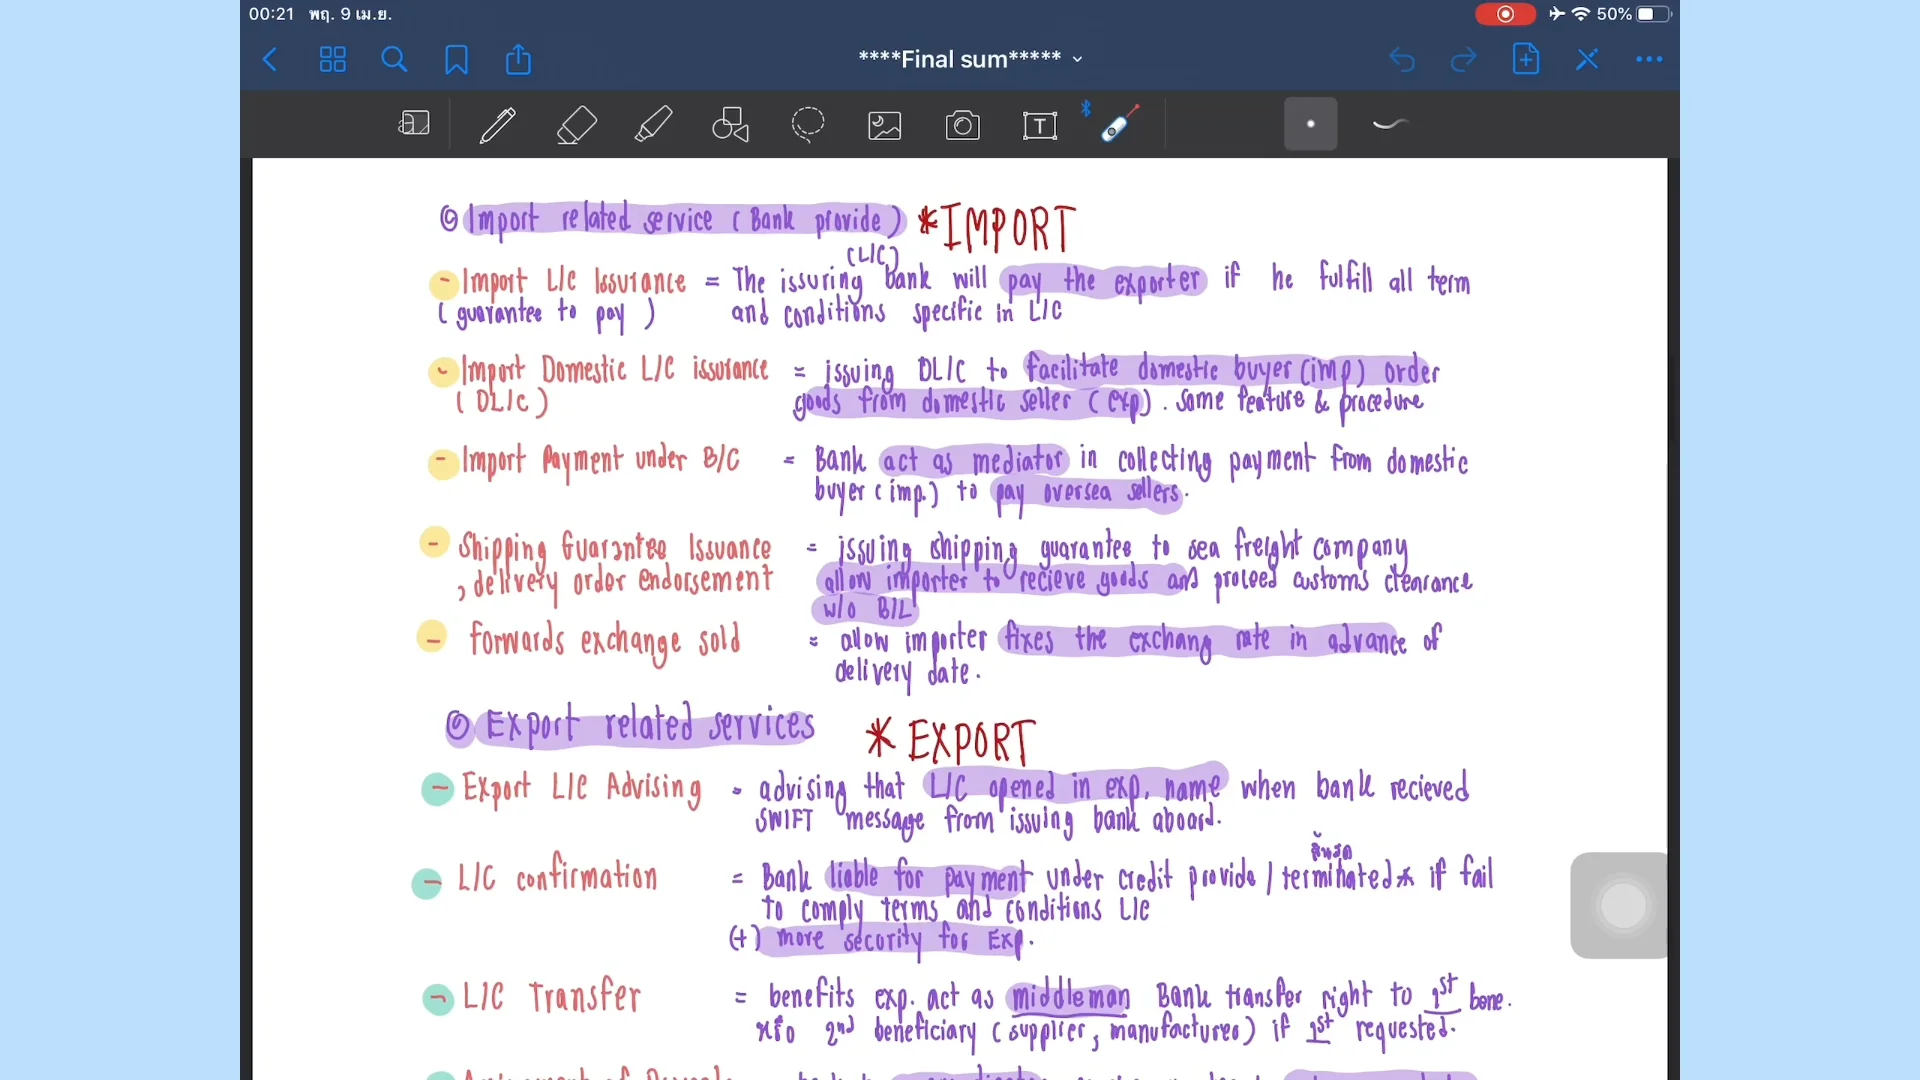Select the Text box tool
Screen dimensions: 1920x1080
[1040, 125]
